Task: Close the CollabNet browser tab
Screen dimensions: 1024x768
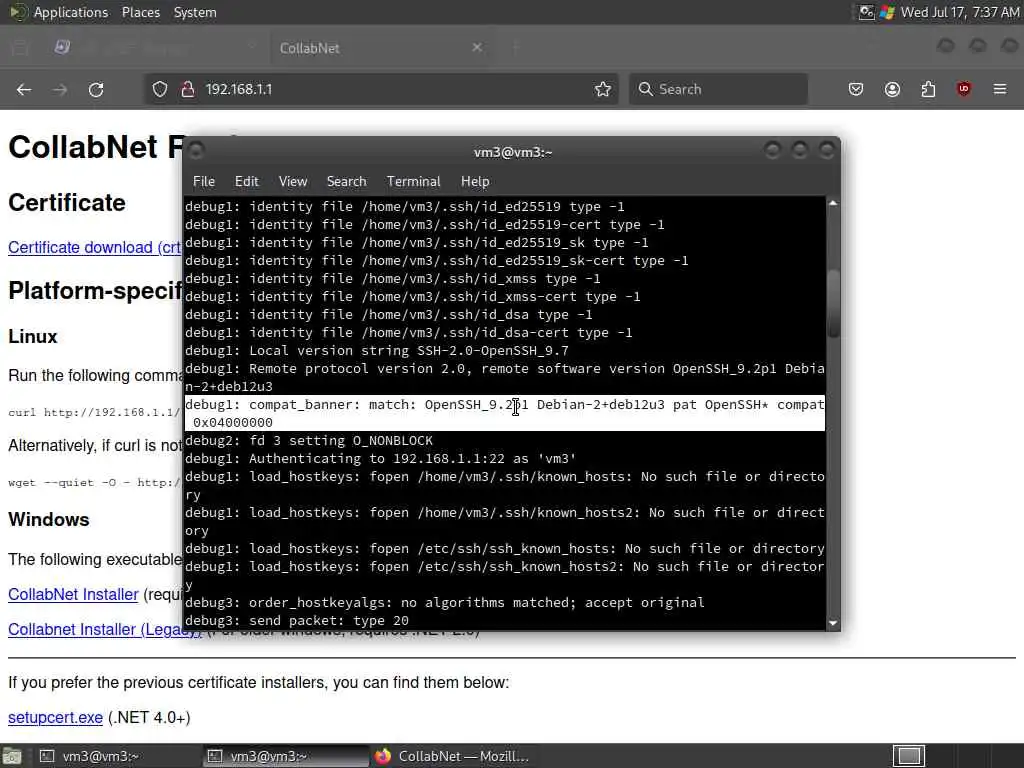Action: click(x=477, y=47)
